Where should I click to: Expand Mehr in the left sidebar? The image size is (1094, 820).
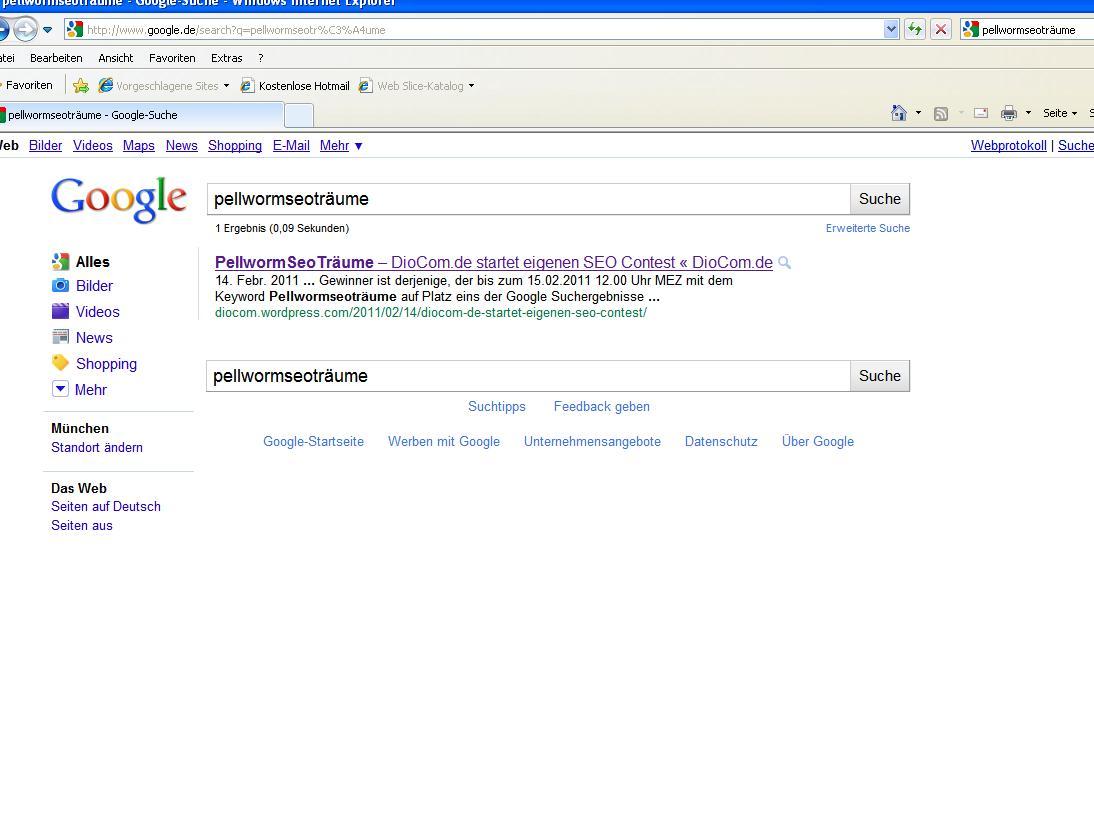tap(80, 389)
